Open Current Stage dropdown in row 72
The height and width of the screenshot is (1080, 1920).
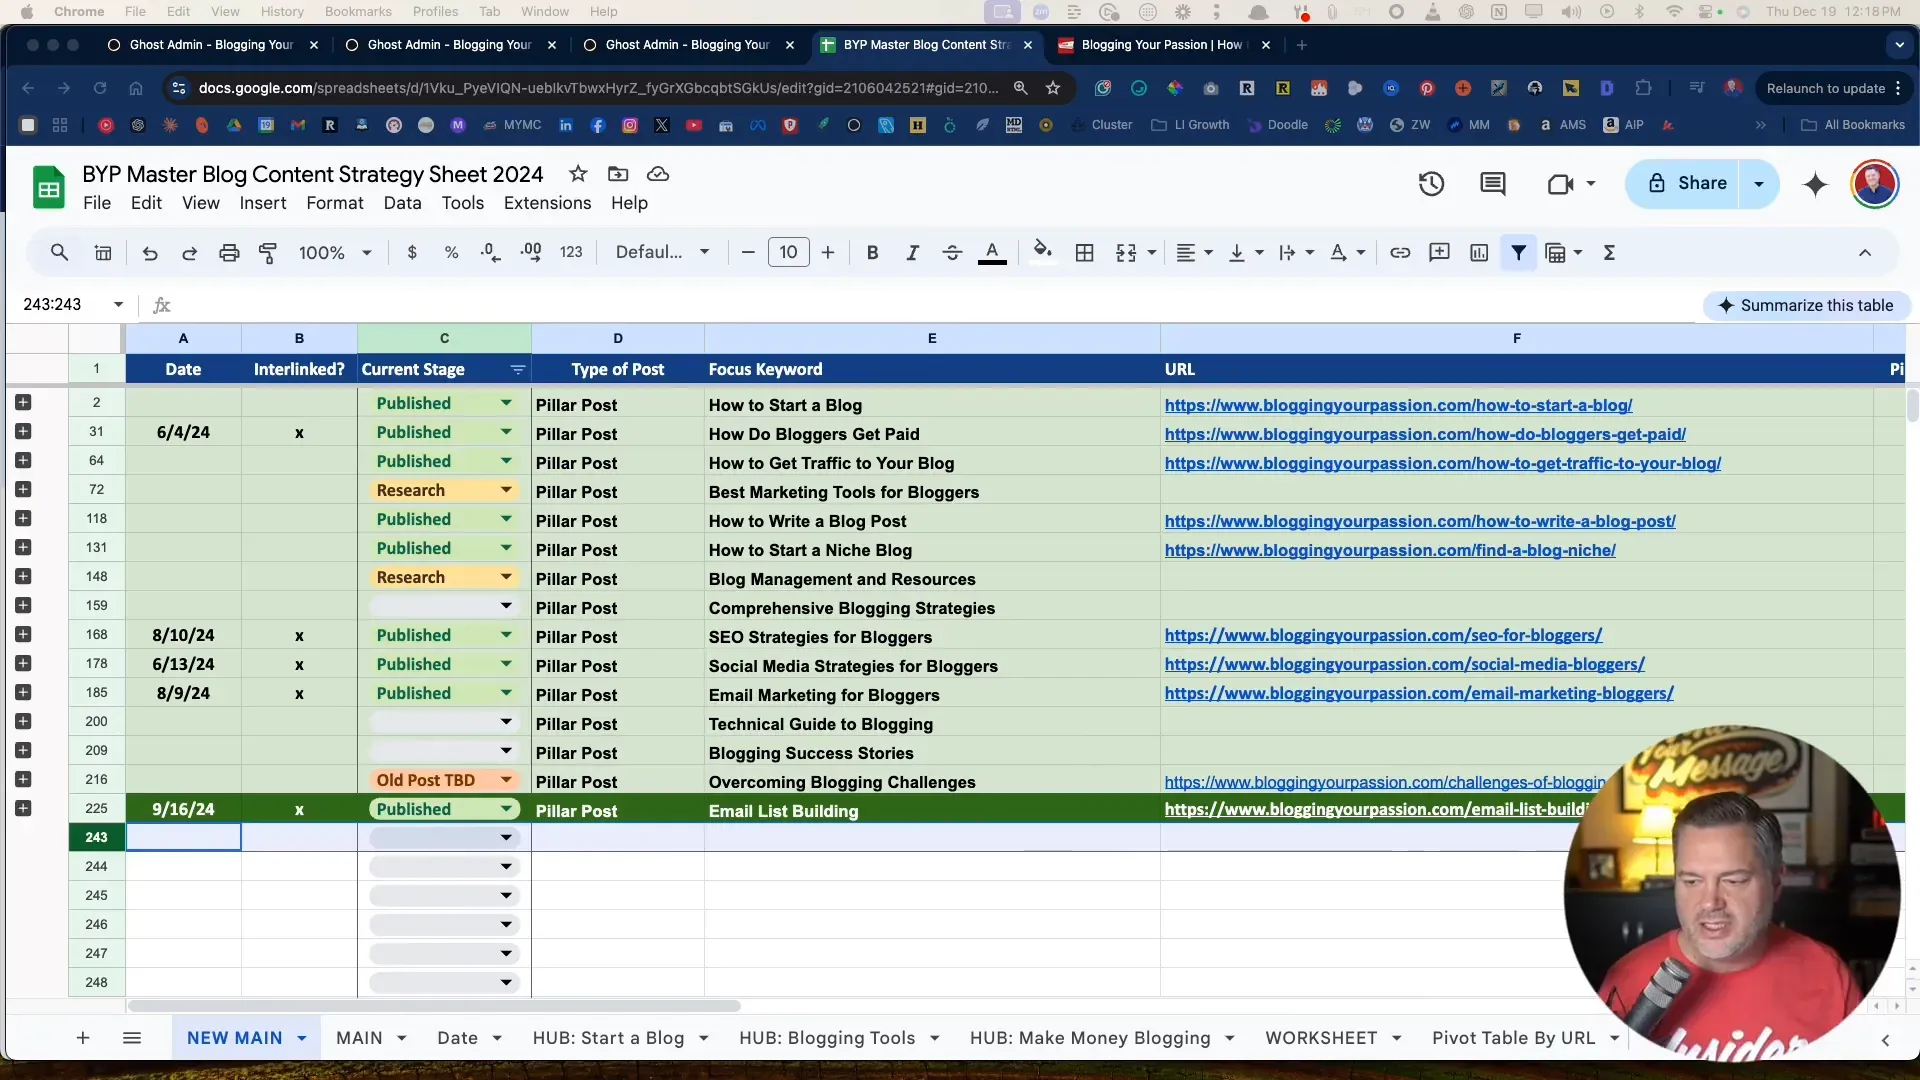pyautogui.click(x=506, y=490)
